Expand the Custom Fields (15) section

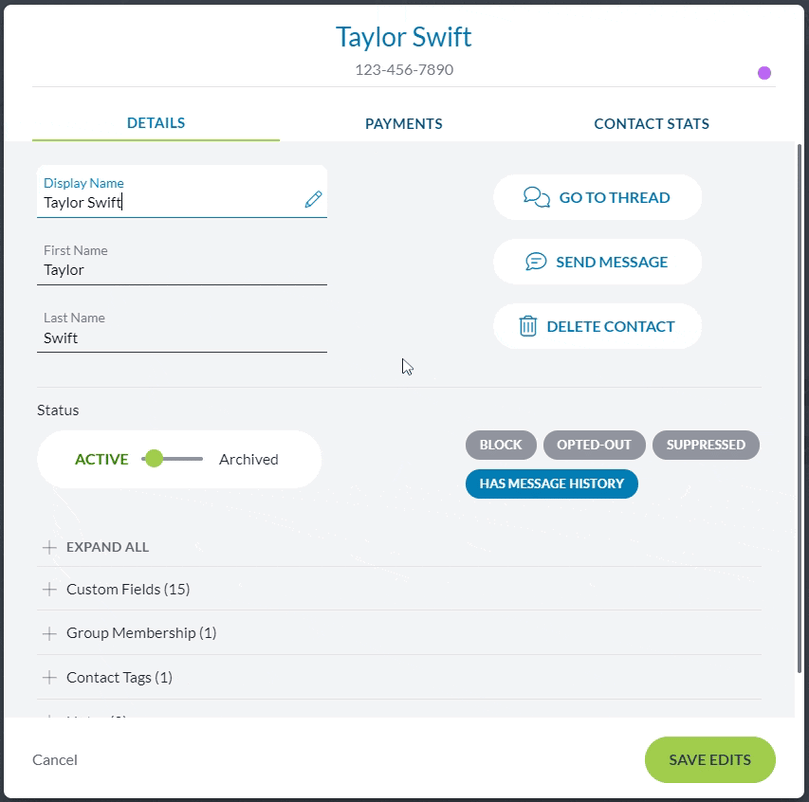[x=399, y=589]
